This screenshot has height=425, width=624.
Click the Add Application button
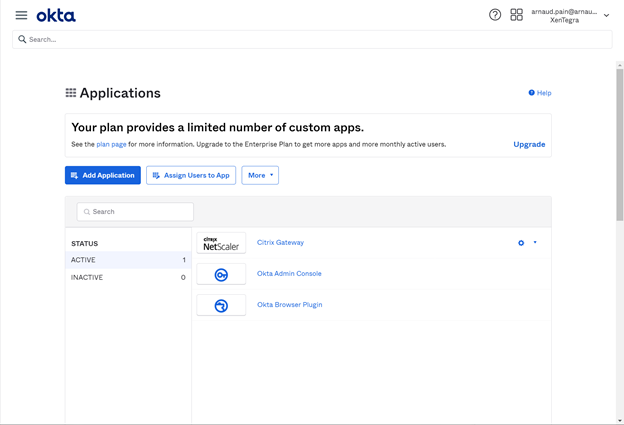pyautogui.click(x=103, y=175)
